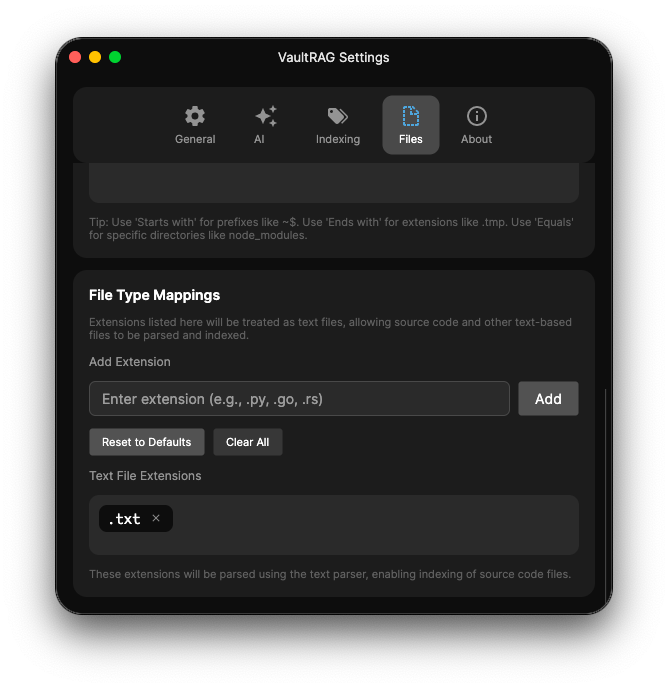
Task: Remove the .txt extension tag
Action: click(x=156, y=518)
